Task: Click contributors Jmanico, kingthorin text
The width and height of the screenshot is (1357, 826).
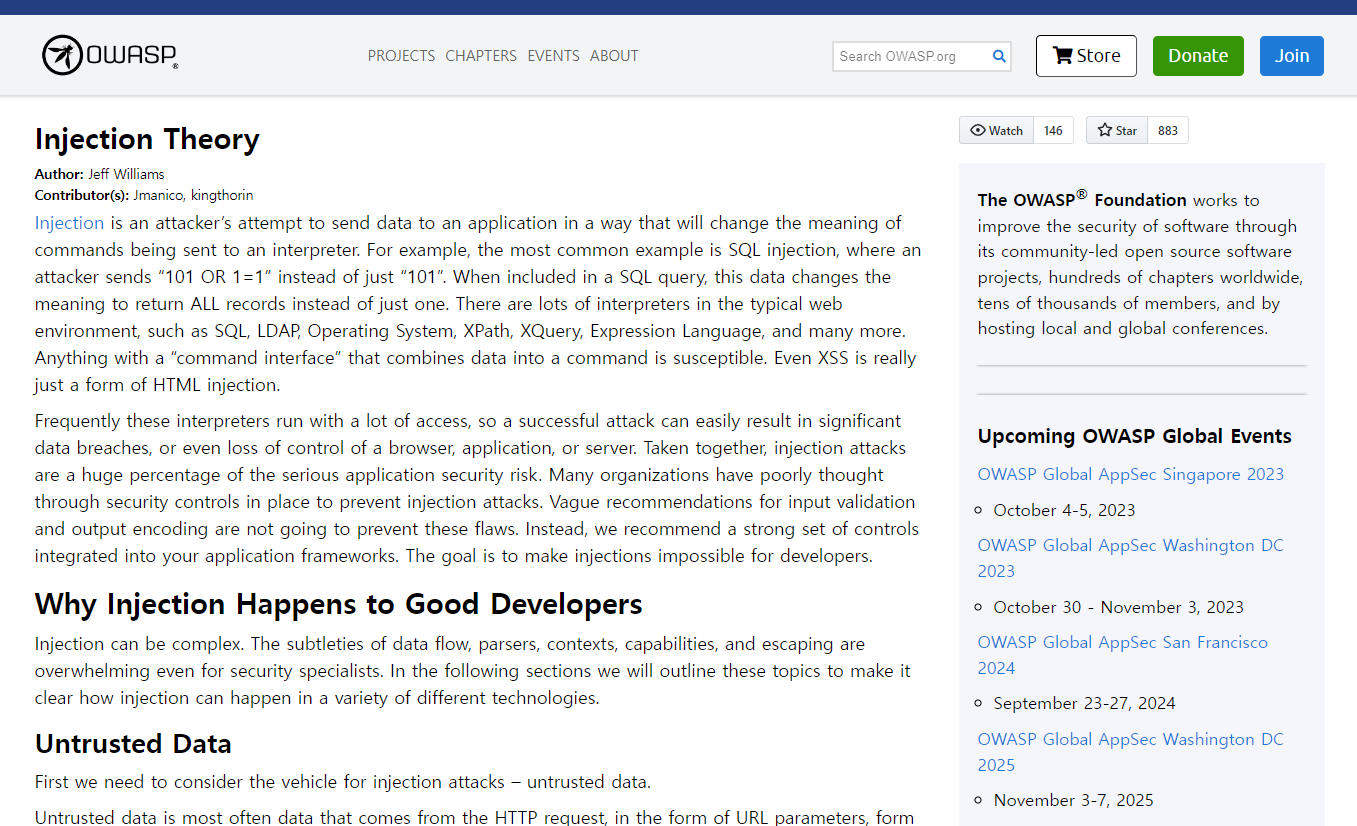Action: (x=193, y=195)
